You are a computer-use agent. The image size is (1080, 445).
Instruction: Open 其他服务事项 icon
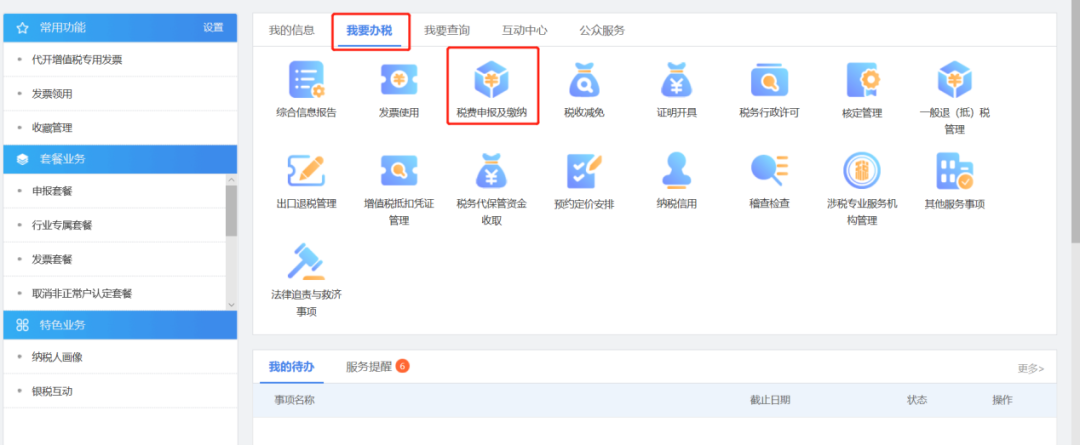pyautogui.click(x=954, y=172)
